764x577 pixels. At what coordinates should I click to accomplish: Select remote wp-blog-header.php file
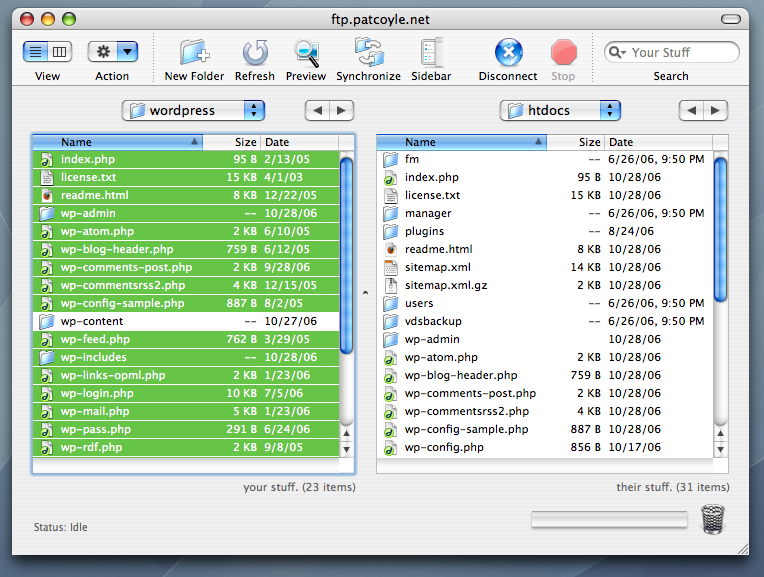[545, 376]
